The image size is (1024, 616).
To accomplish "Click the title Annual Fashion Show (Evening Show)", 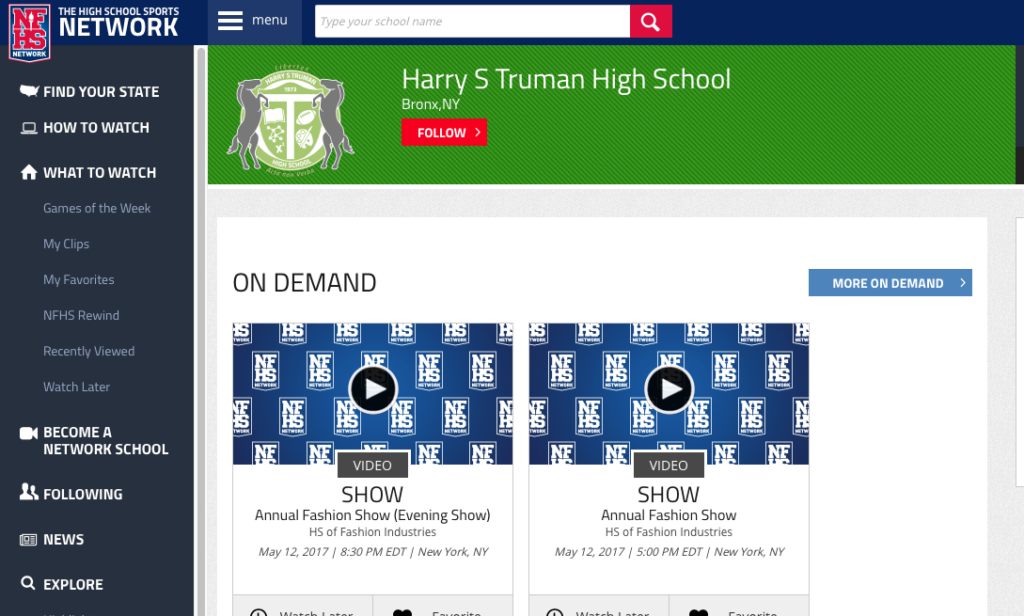I will (372, 515).
